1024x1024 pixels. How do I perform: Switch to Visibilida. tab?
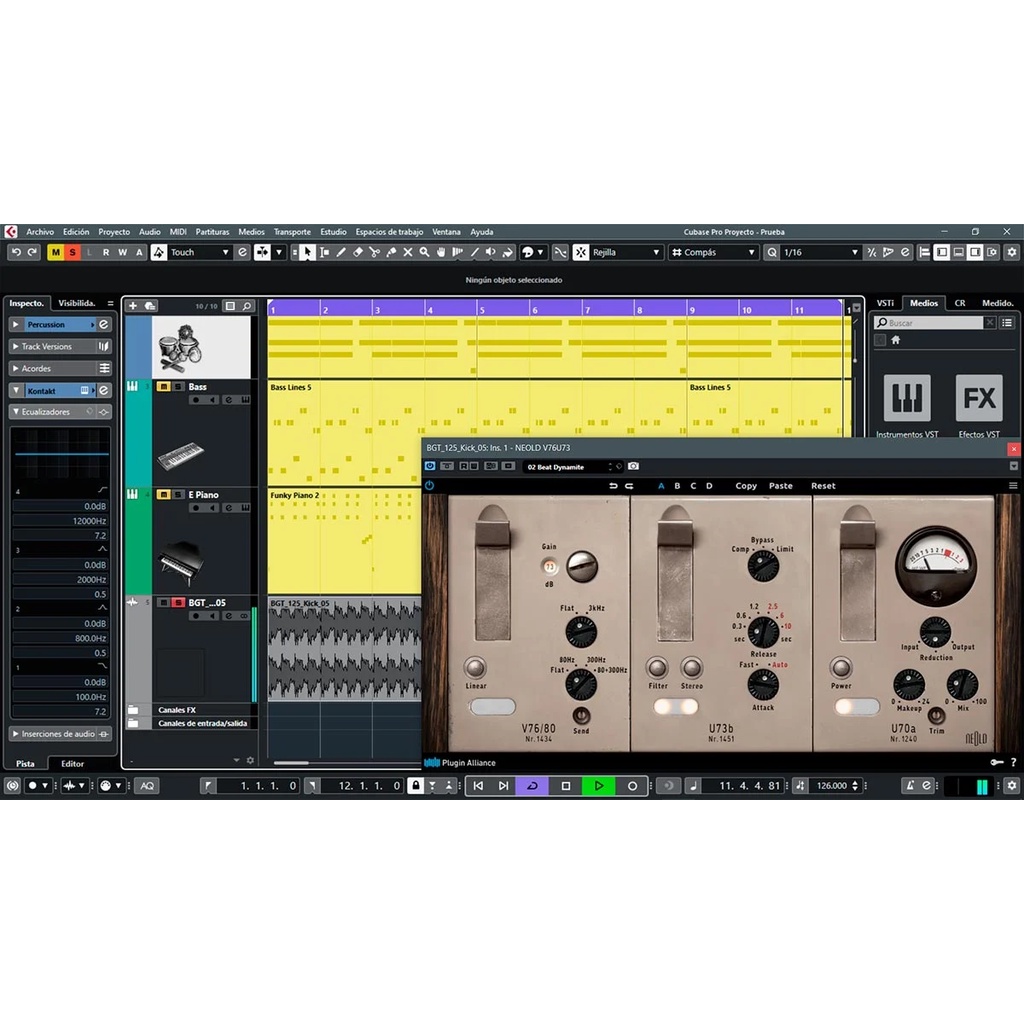[77, 303]
